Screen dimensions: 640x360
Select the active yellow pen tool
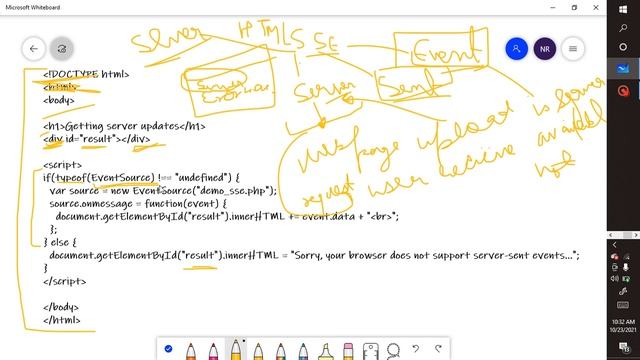pos(236,349)
